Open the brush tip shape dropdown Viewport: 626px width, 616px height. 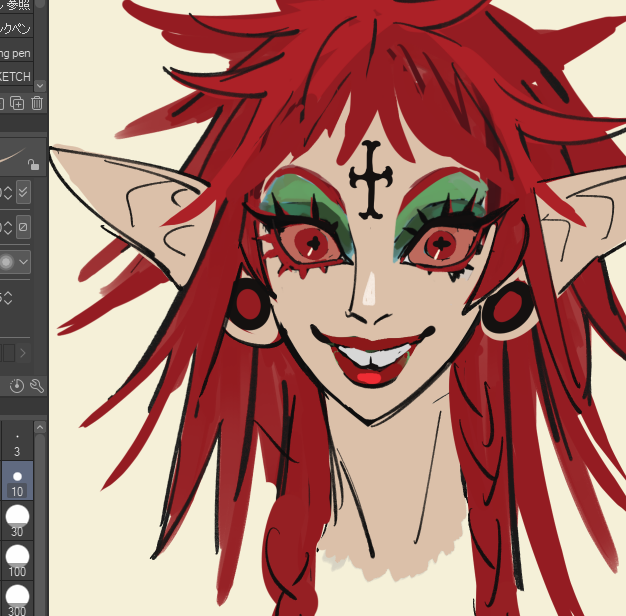(23, 262)
